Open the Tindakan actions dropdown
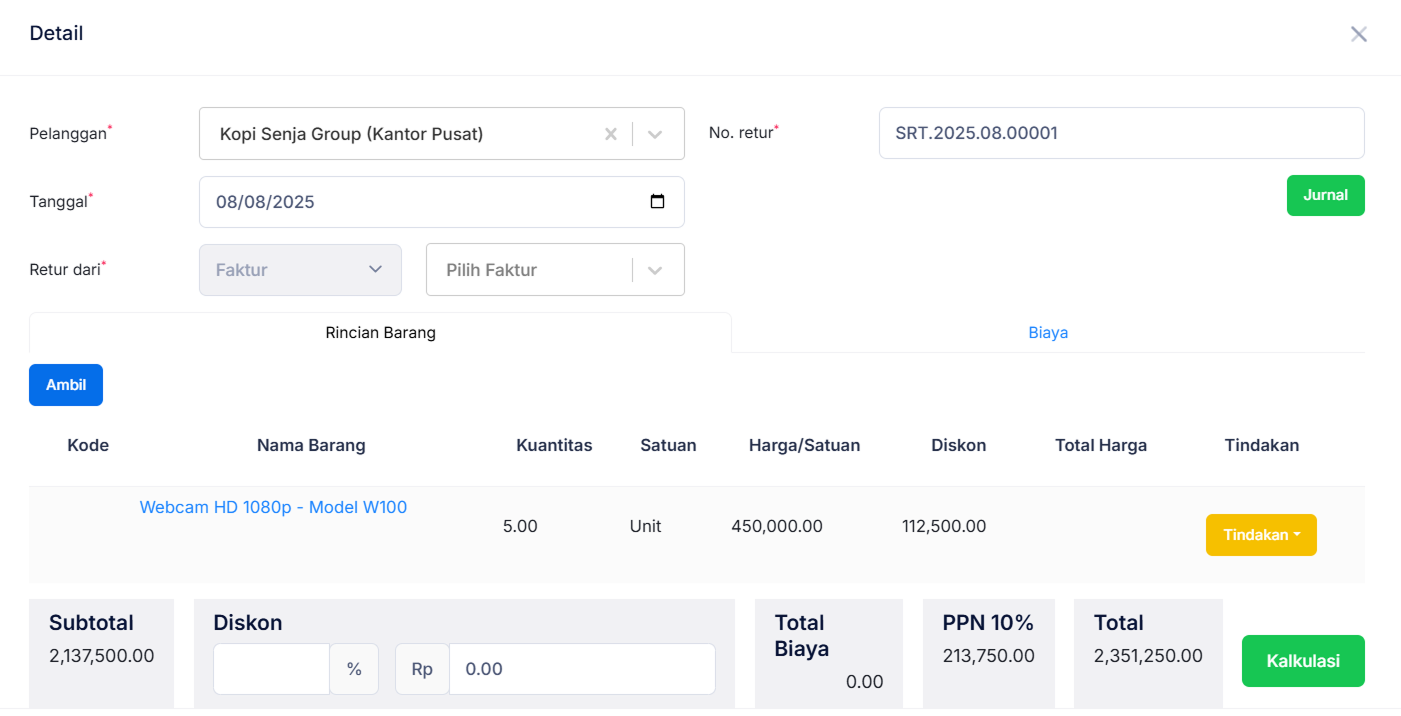Viewport: 1401px width, 716px height. 1261,534
